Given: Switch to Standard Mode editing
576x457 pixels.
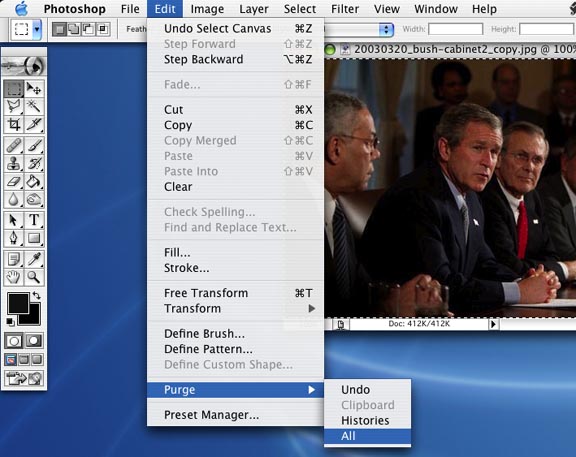Looking at the screenshot, I should coord(14,341).
